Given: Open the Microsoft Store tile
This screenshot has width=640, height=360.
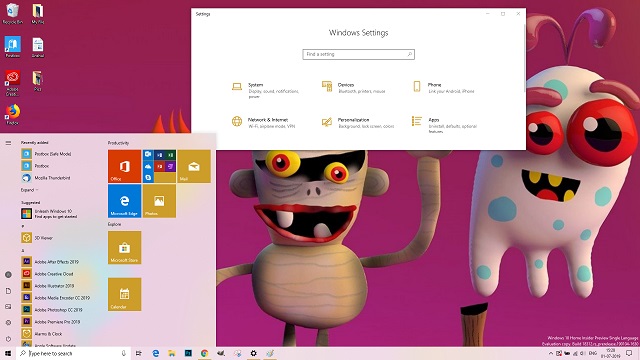Looking at the screenshot, I should [x=124, y=247].
